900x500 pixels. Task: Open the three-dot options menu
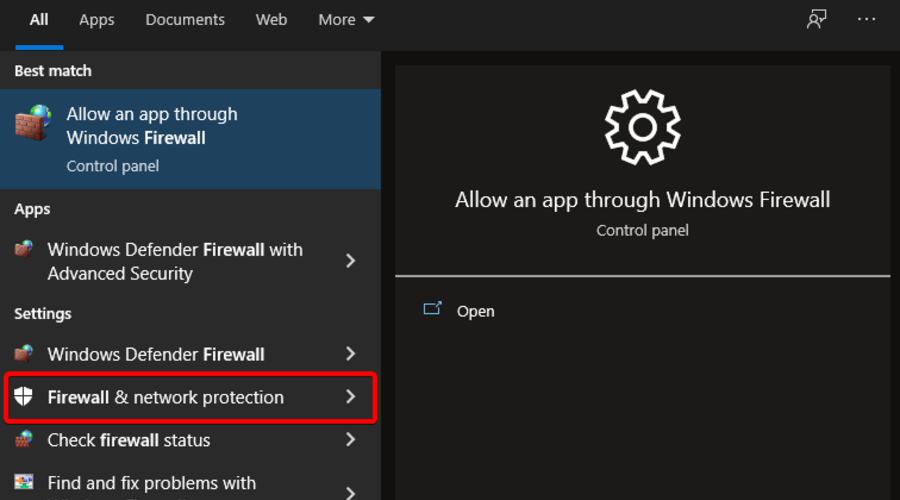coord(866,20)
